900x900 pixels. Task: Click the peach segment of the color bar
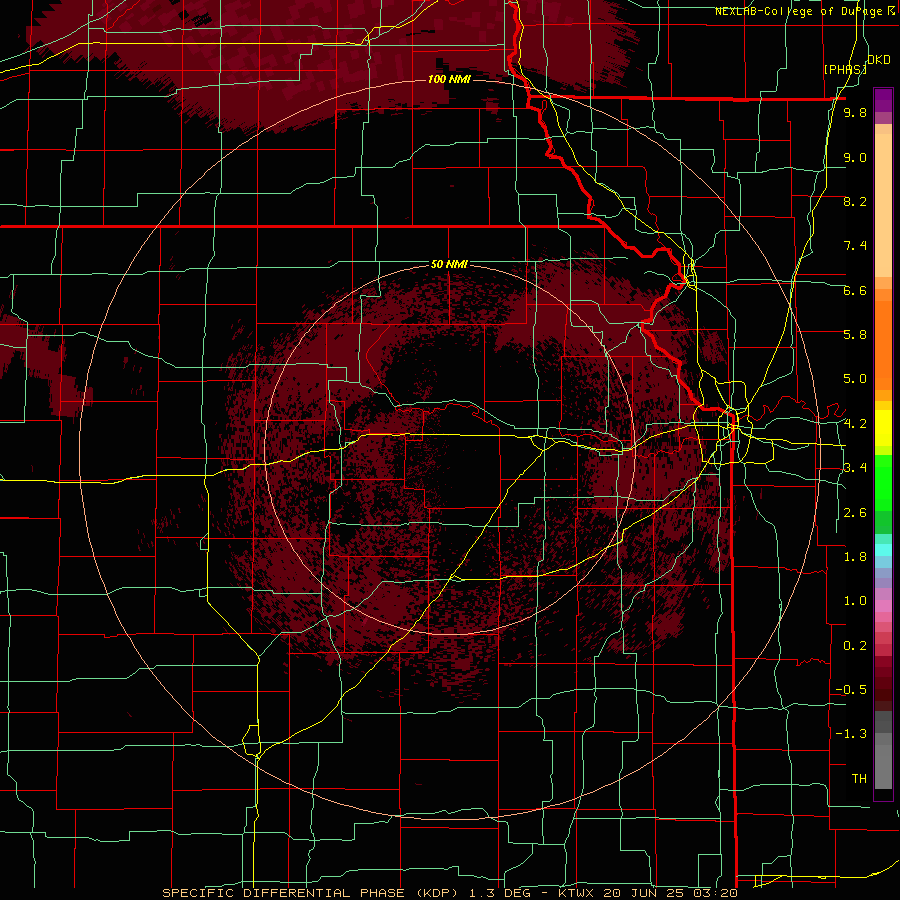(x=883, y=207)
